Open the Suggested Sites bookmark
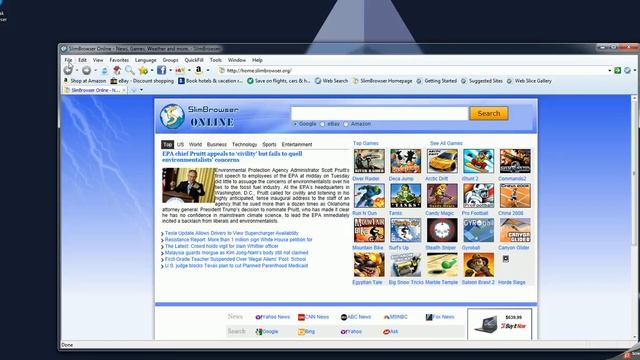Screen dimensions: 640x360 click(x=482, y=81)
